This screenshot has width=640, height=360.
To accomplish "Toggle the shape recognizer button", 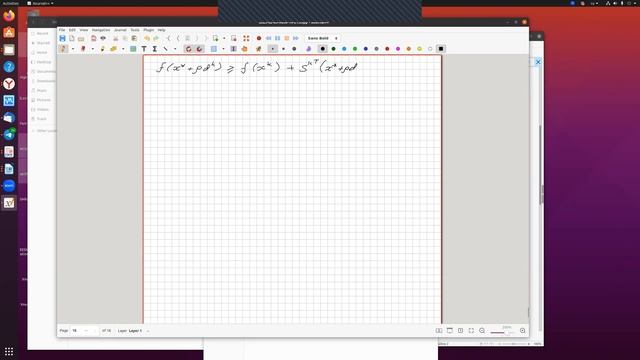I will pos(189,49).
